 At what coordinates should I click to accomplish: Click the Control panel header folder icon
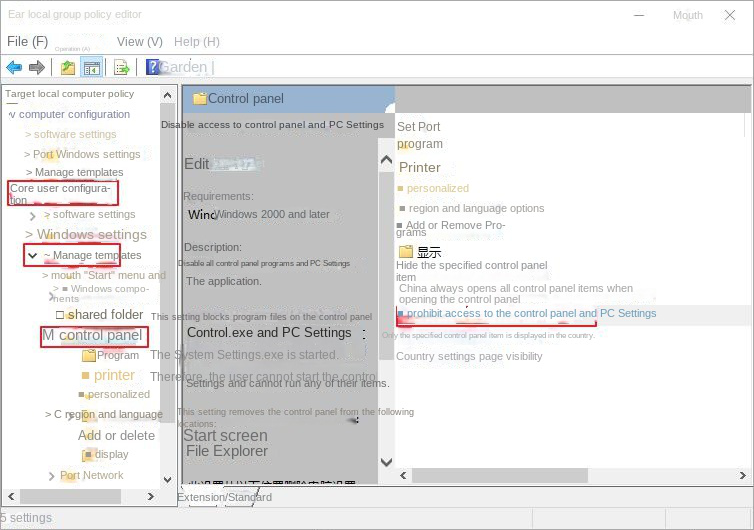(x=199, y=99)
